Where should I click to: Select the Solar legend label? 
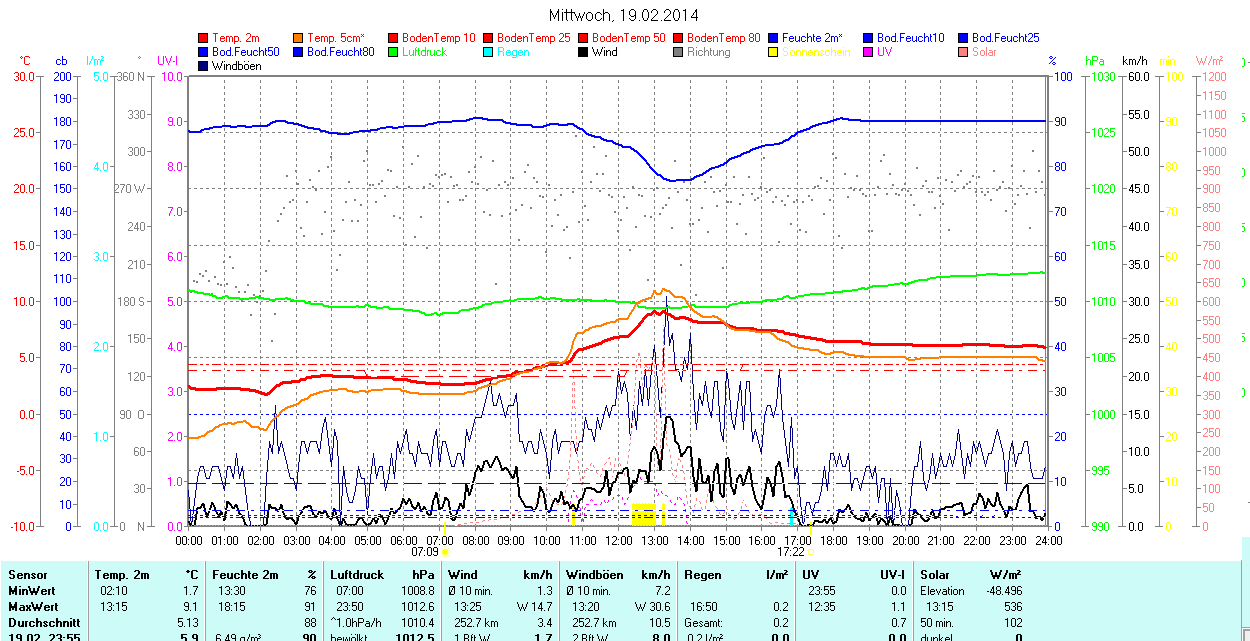point(984,52)
